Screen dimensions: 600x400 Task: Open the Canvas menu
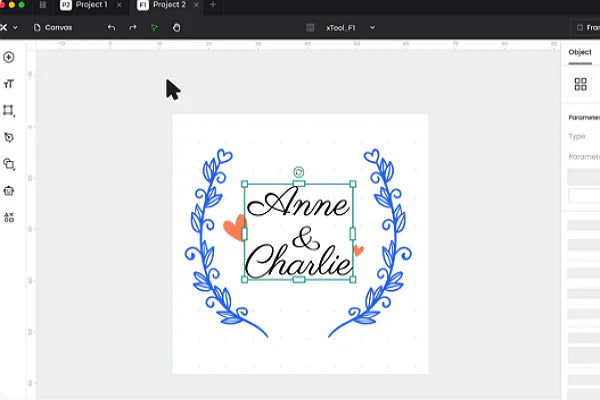tap(53, 28)
